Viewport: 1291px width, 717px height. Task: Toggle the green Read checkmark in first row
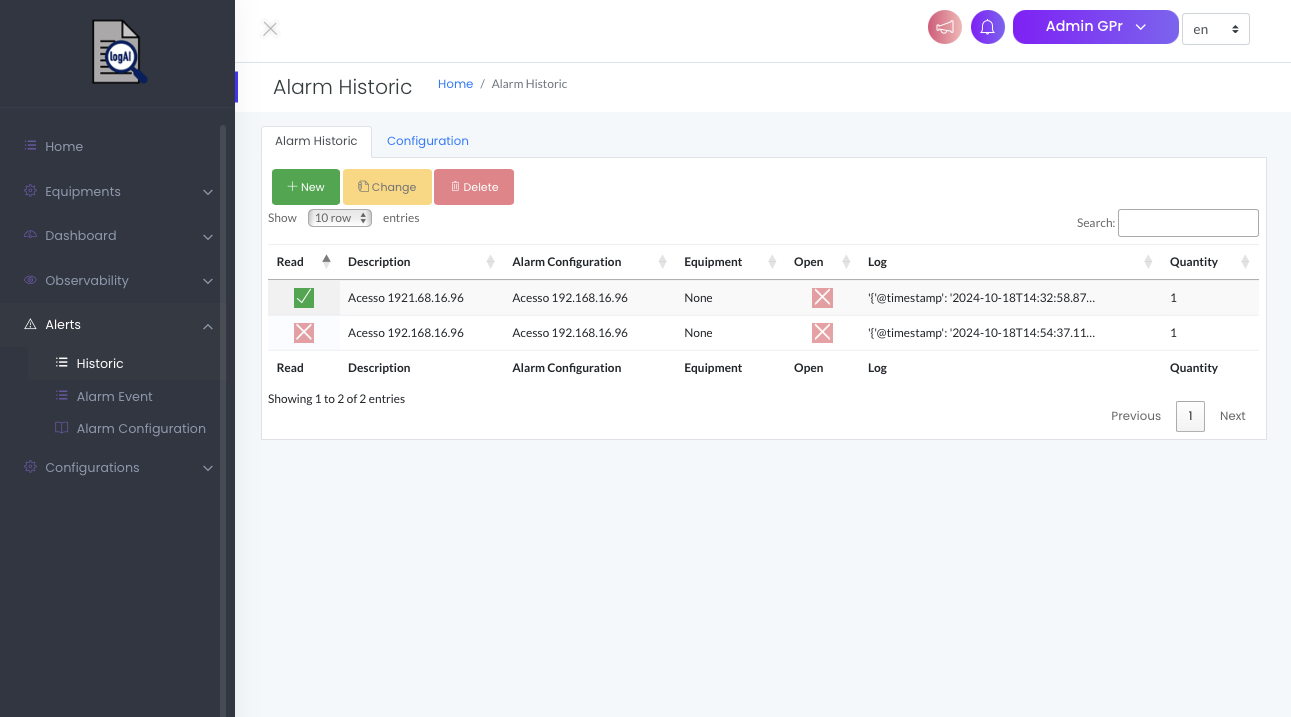[304, 298]
